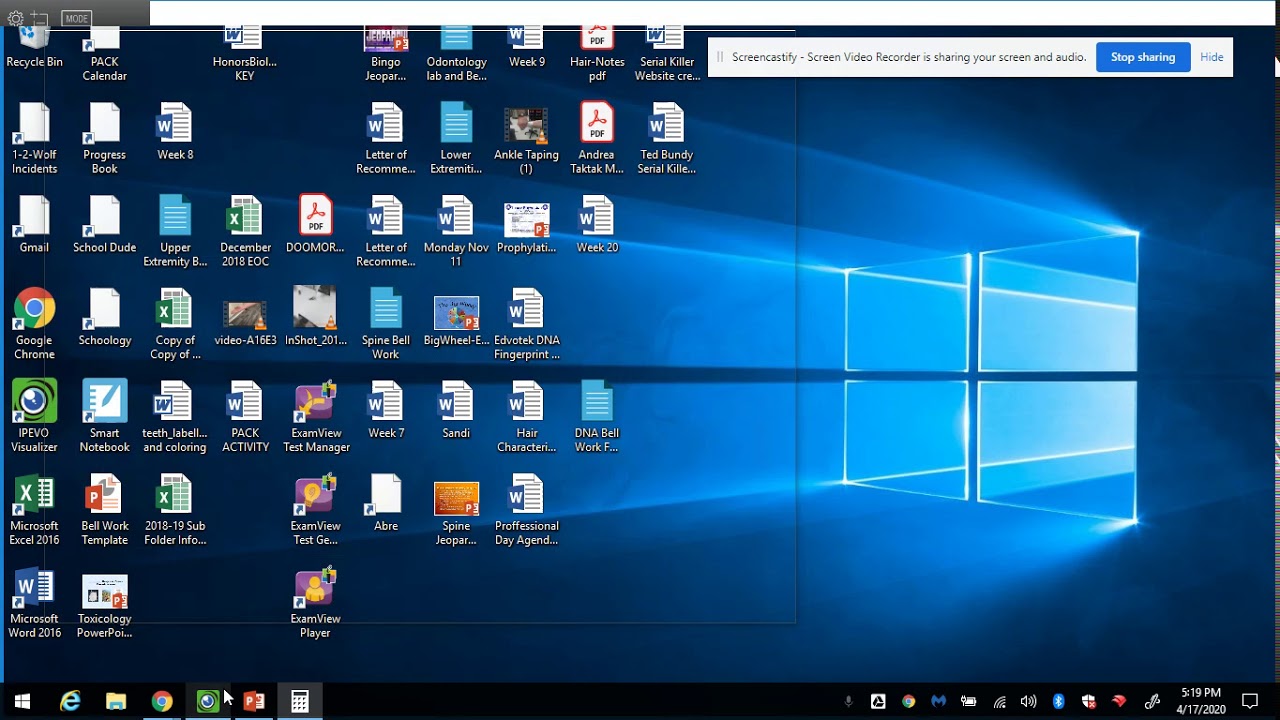This screenshot has width=1280, height=720.
Task: Switch to IPEVO Visualizer on taskbar
Action: coord(208,701)
